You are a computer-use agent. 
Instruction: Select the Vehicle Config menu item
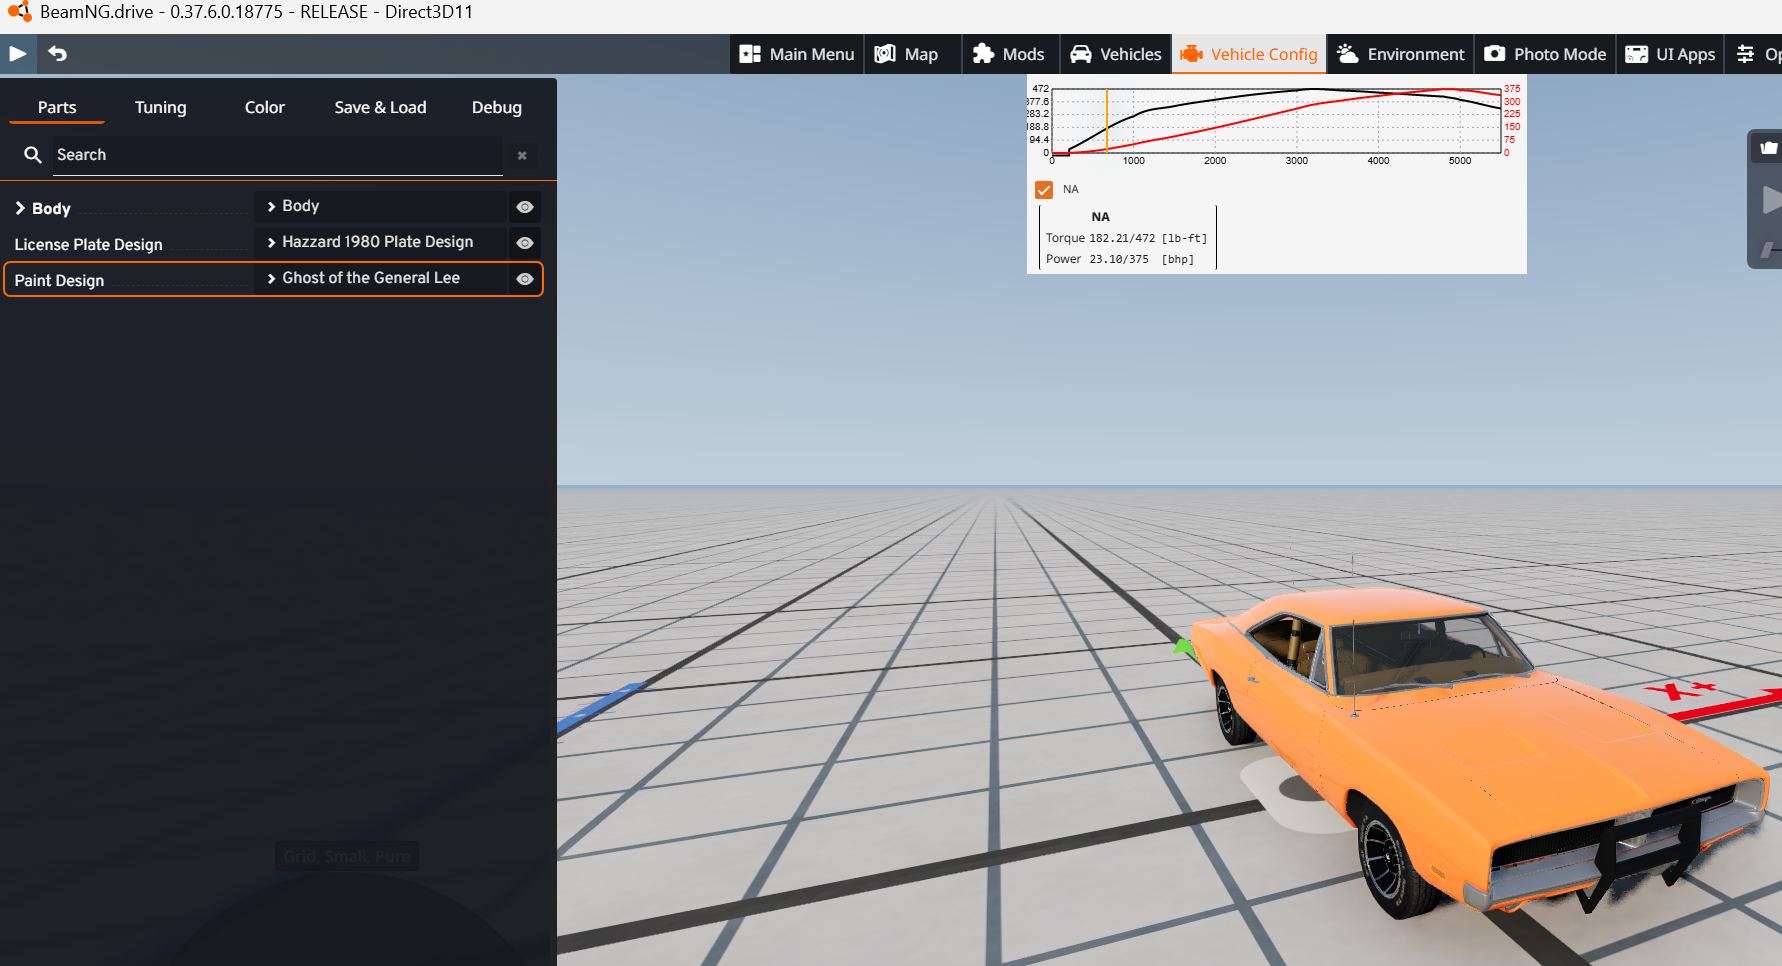1249,54
